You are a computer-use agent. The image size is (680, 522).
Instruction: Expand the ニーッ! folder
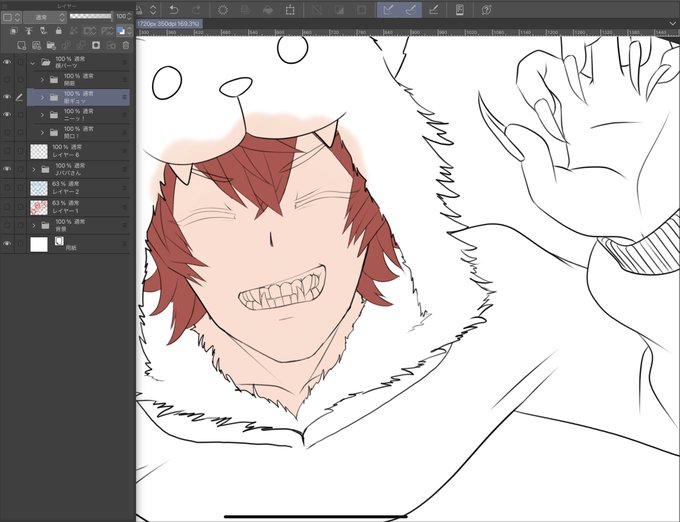pos(42,115)
